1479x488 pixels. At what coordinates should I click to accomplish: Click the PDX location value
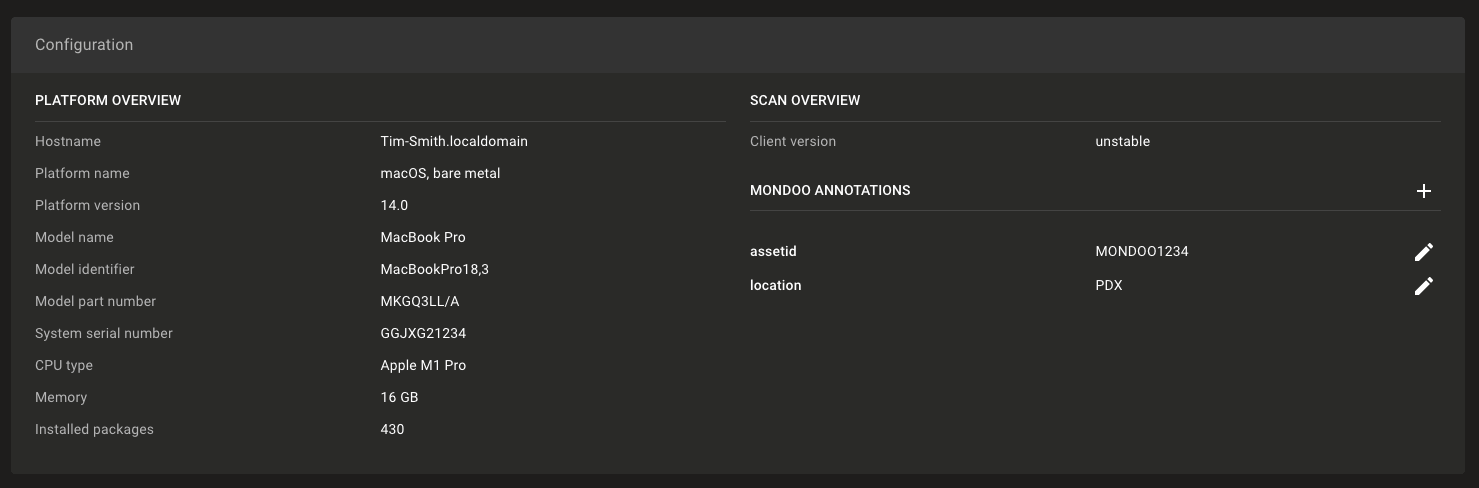click(1109, 286)
